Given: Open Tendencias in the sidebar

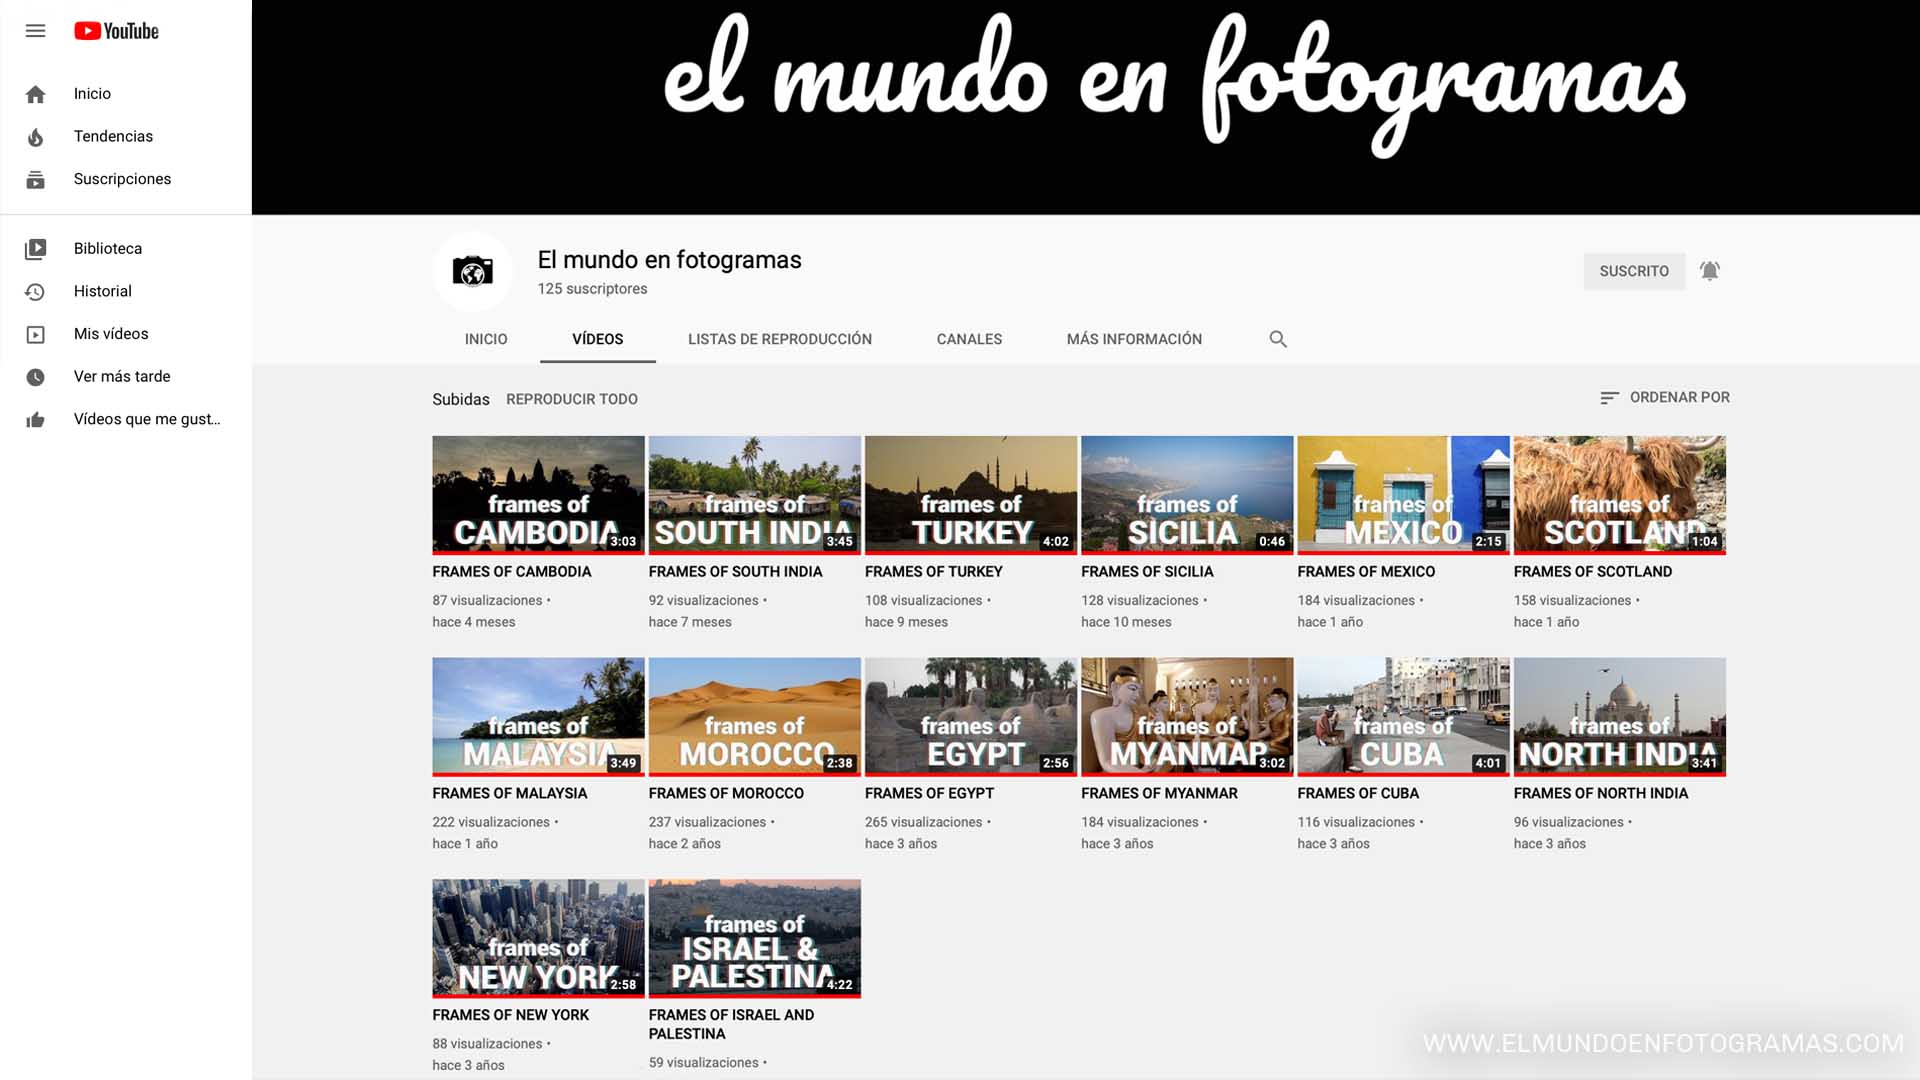Looking at the screenshot, I should click(113, 137).
